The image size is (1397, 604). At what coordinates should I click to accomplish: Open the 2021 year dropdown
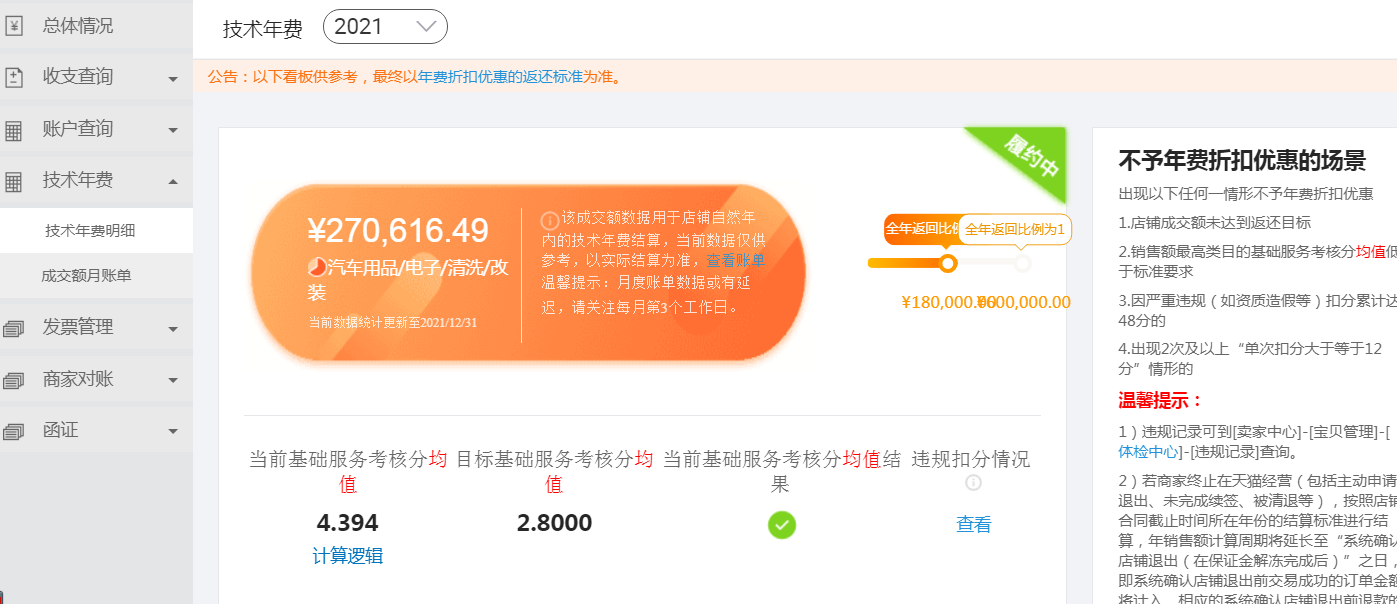pos(385,27)
